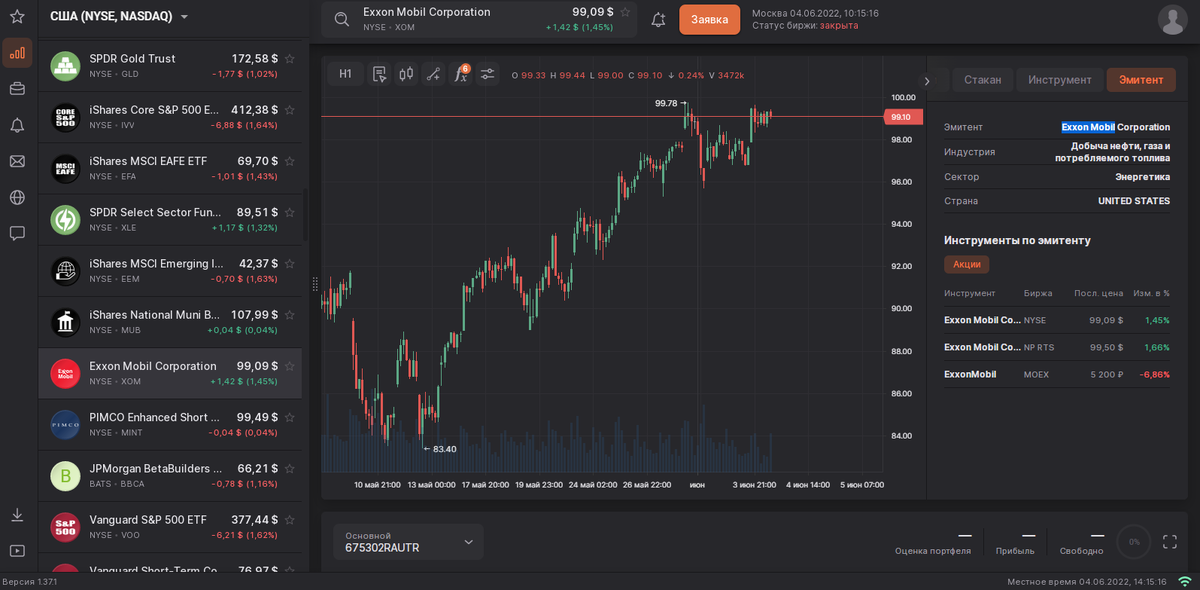Favorite Exxon Mobil with the header star
The height and width of the screenshot is (590, 1200).
point(625,12)
